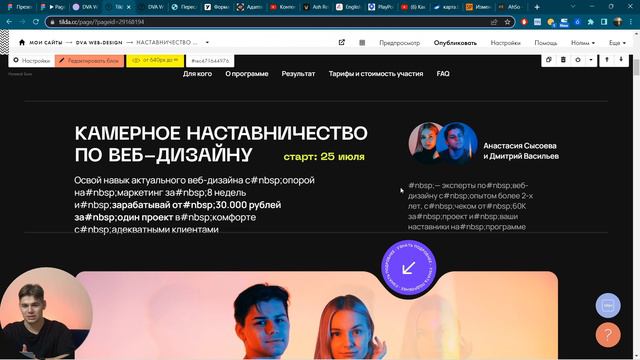Image resolution: width=640 pixels, height=360 pixels.
Task: Expand Chrome tab search dropdown arrow
Action: pos(573,7)
